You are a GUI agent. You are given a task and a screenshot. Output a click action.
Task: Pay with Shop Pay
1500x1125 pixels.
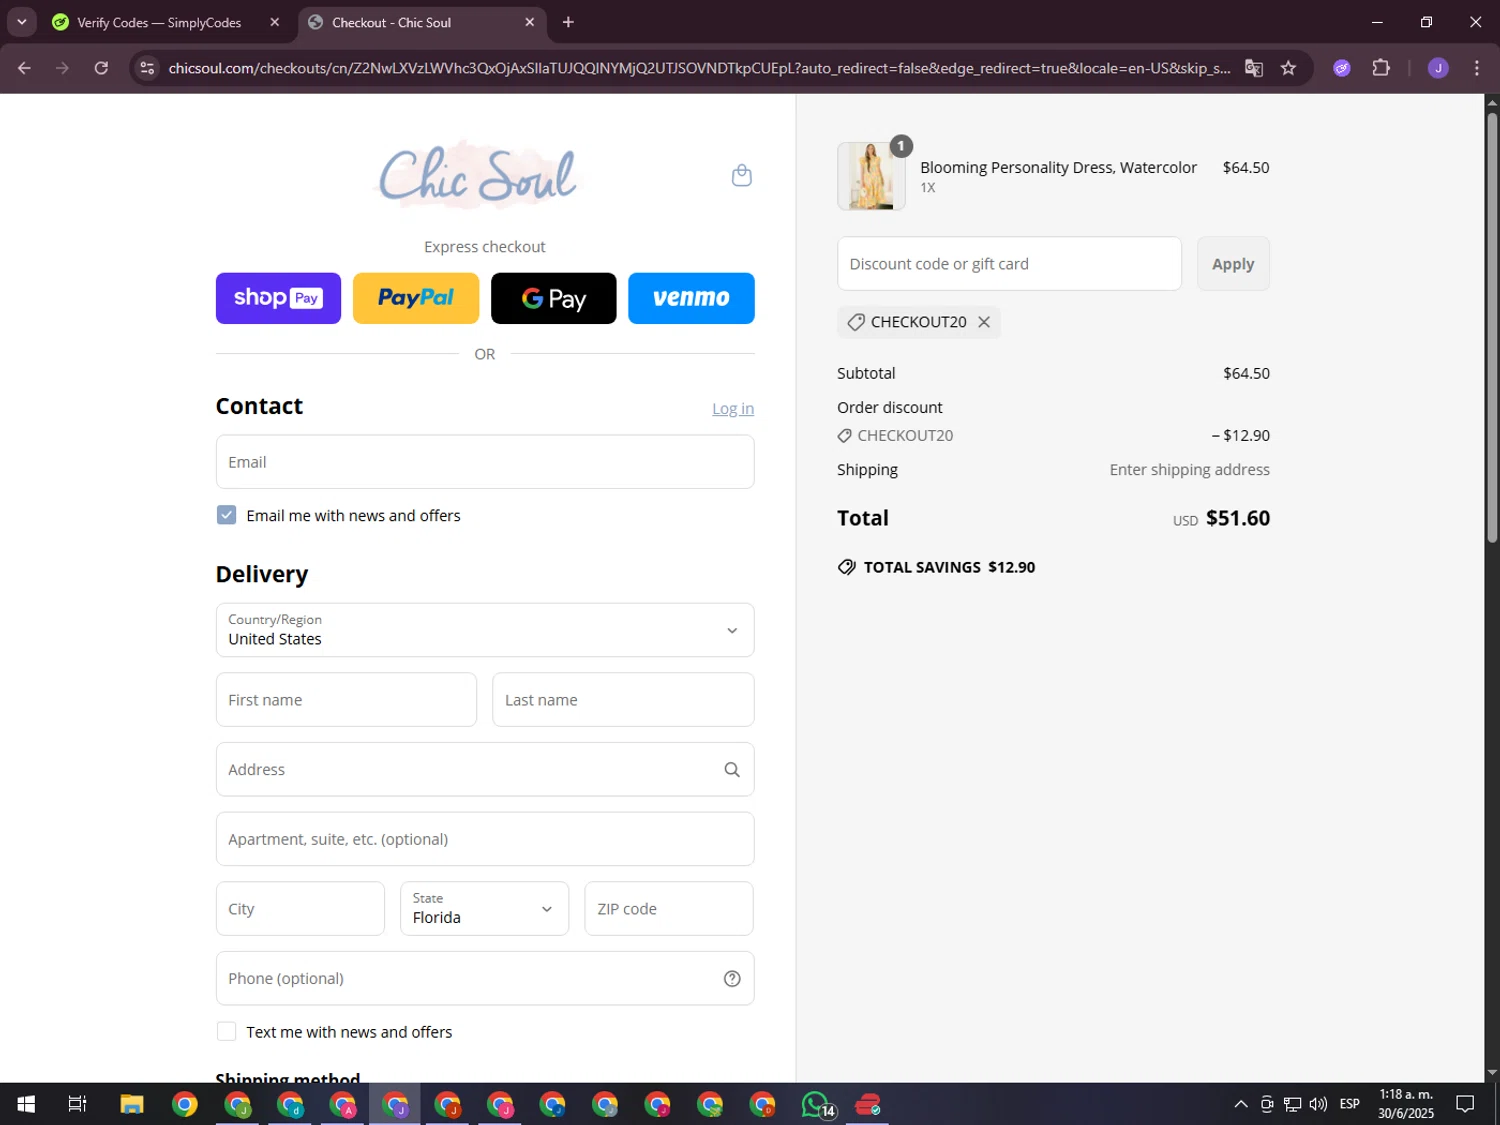coord(278,298)
